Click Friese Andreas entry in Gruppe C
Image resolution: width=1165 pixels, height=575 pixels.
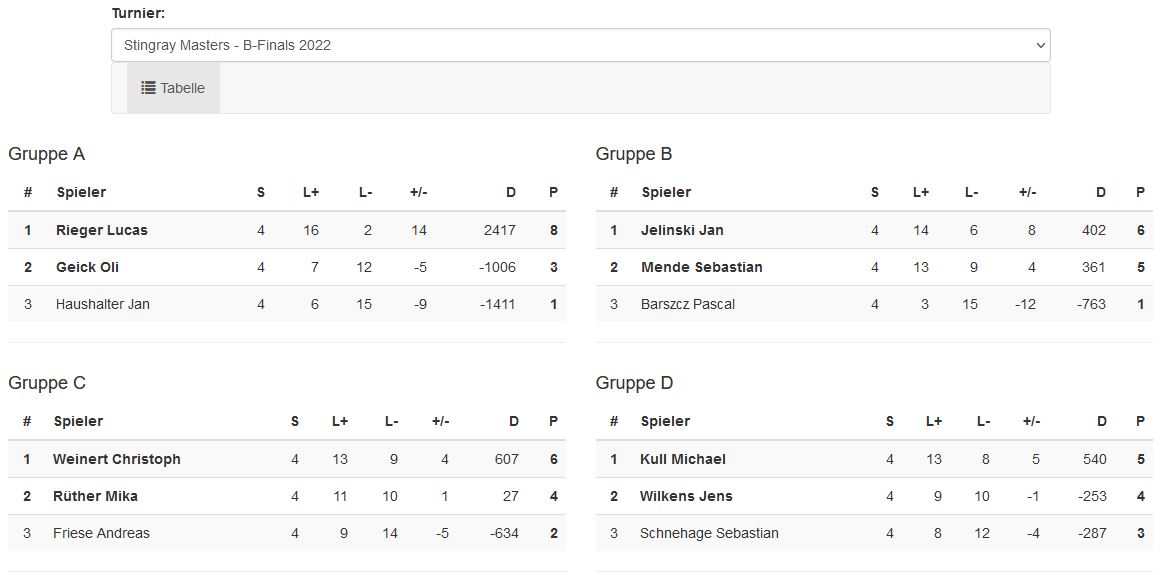point(101,533)
